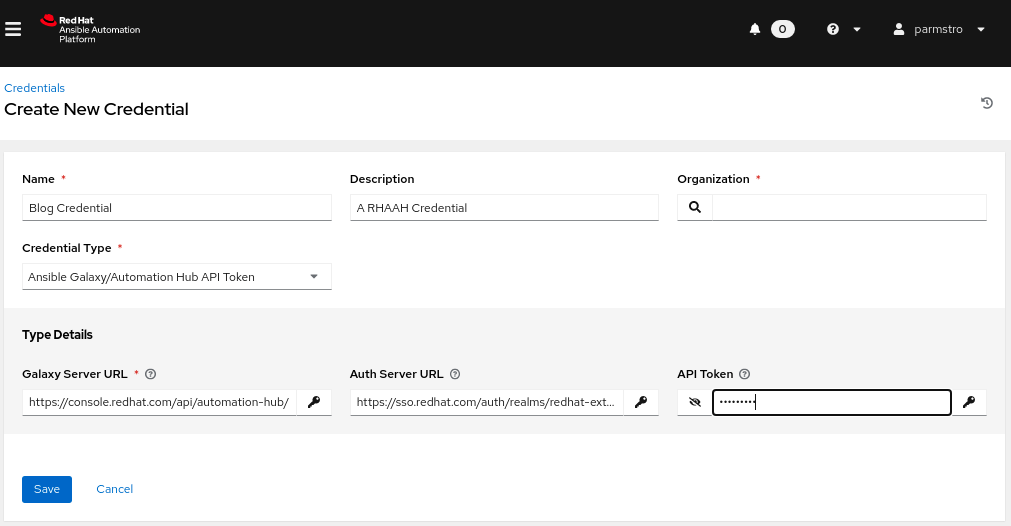
Task: Click the API Token key icon
Action: click(968, 402)
